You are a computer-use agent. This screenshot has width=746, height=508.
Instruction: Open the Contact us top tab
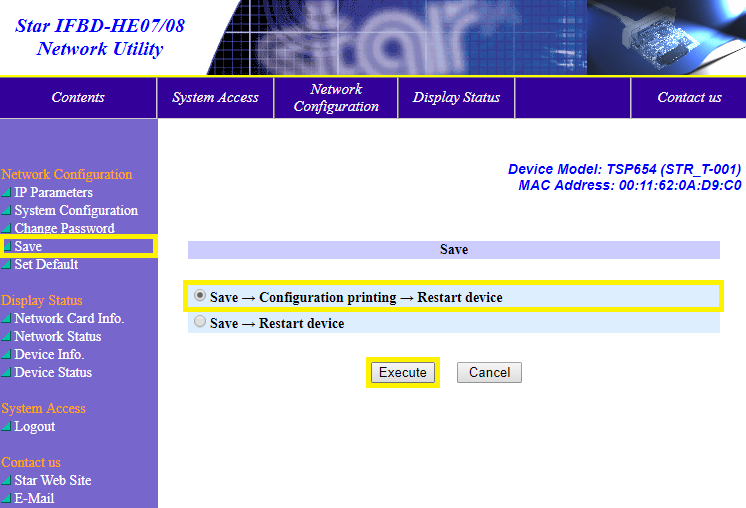click(x=689, y=98)
